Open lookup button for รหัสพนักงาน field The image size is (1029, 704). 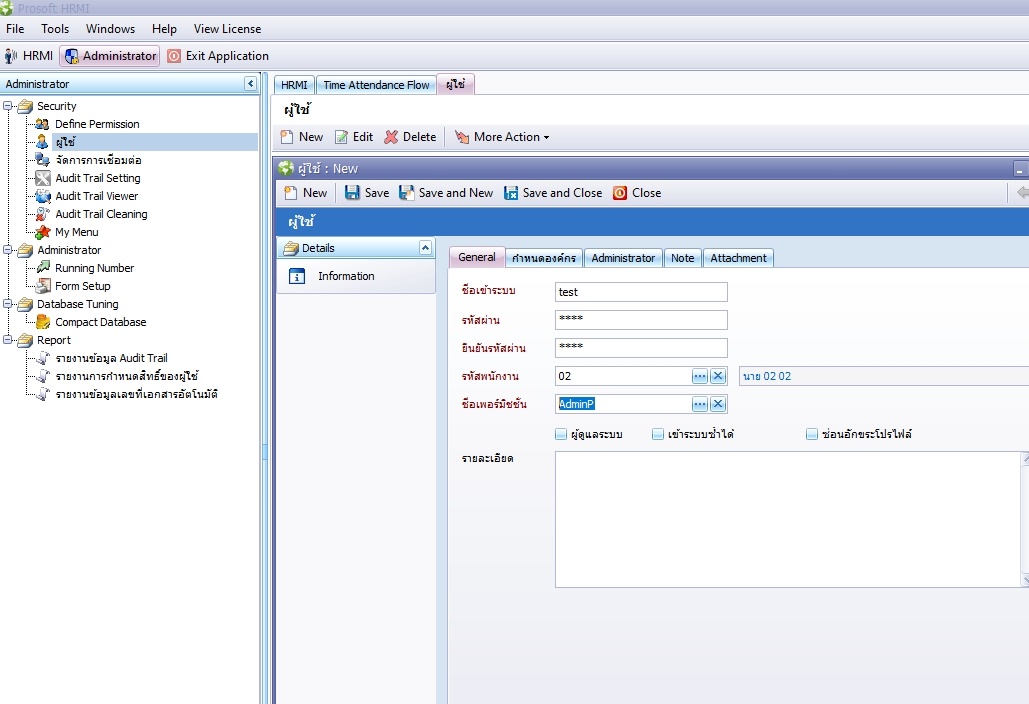[700, 376]
